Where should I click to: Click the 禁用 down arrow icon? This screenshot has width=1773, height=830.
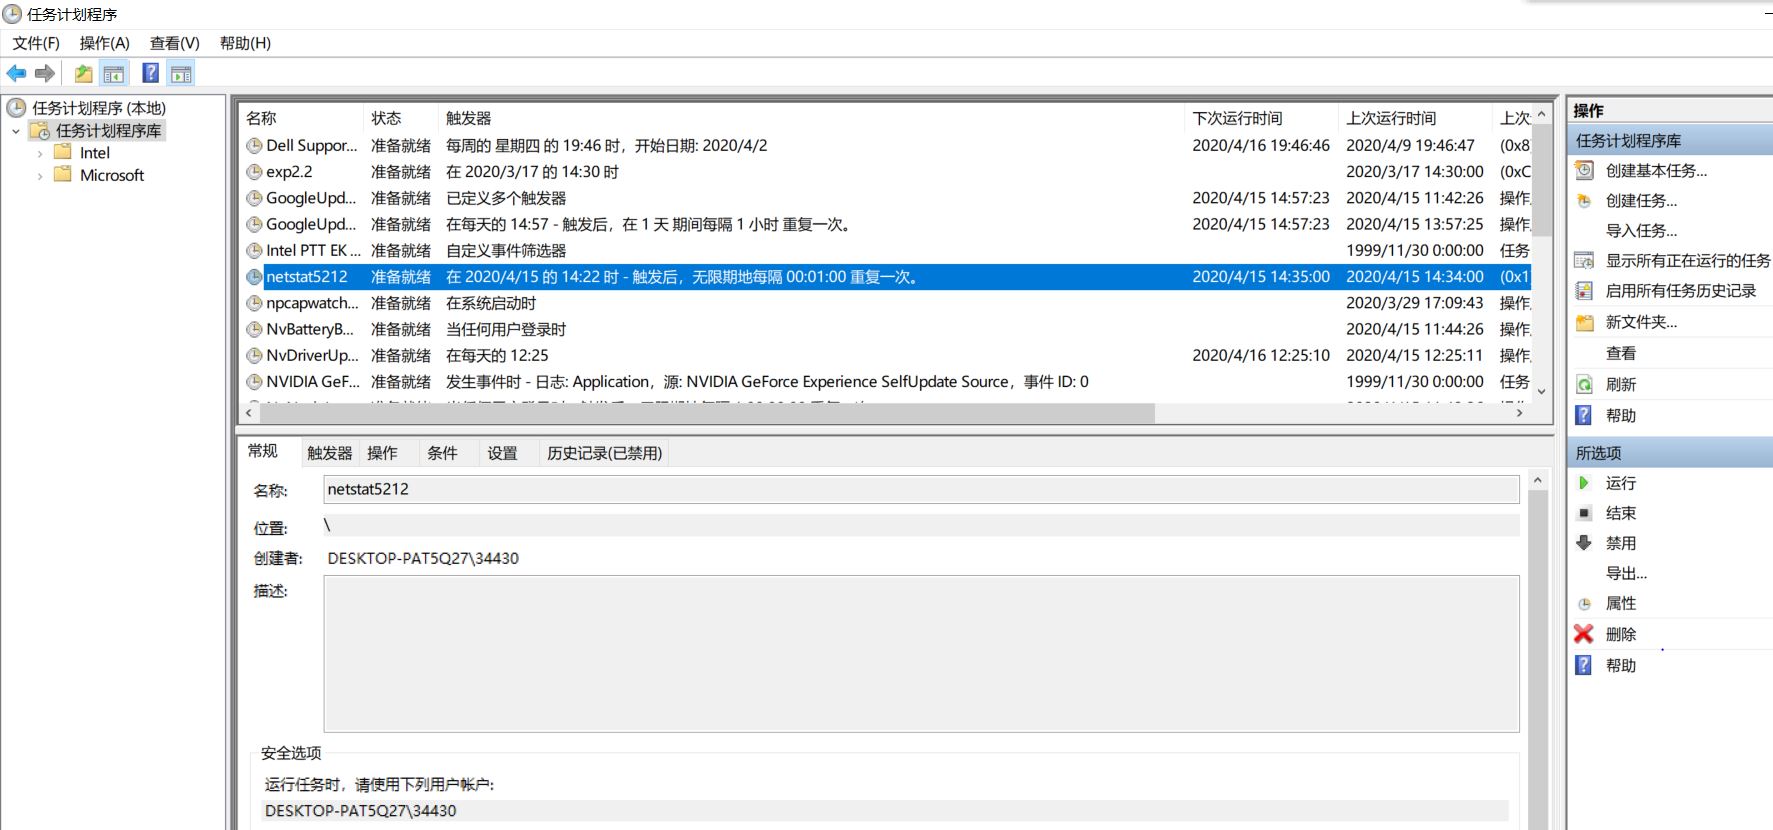point(1584,543)
